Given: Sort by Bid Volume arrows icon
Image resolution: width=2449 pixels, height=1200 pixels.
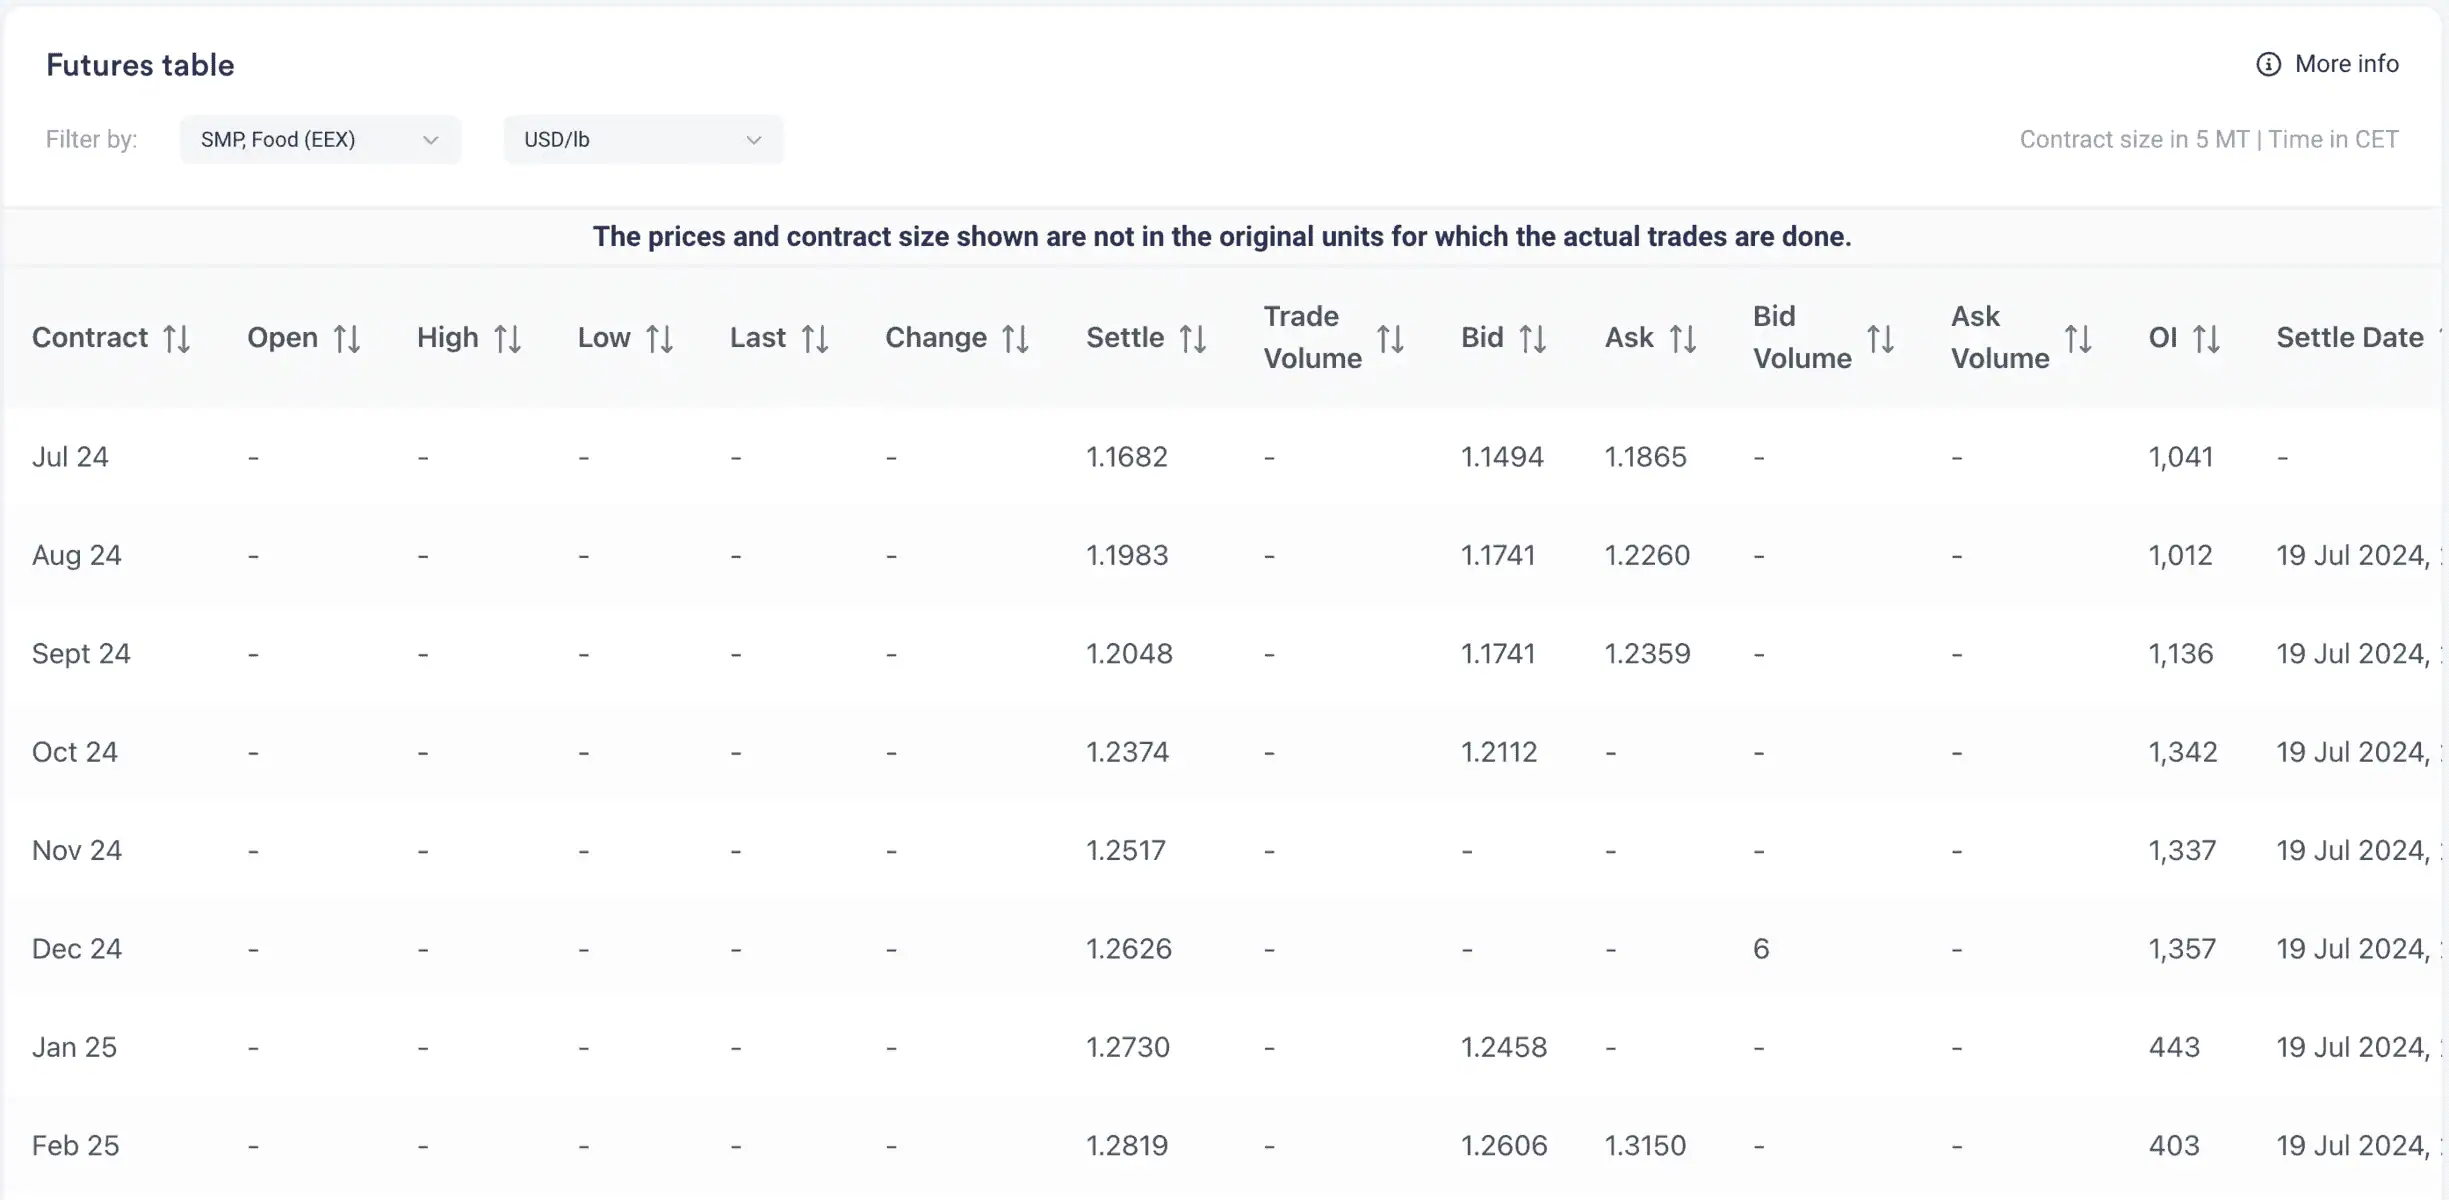Looking at the screenshot, I should coord(1880,339).
